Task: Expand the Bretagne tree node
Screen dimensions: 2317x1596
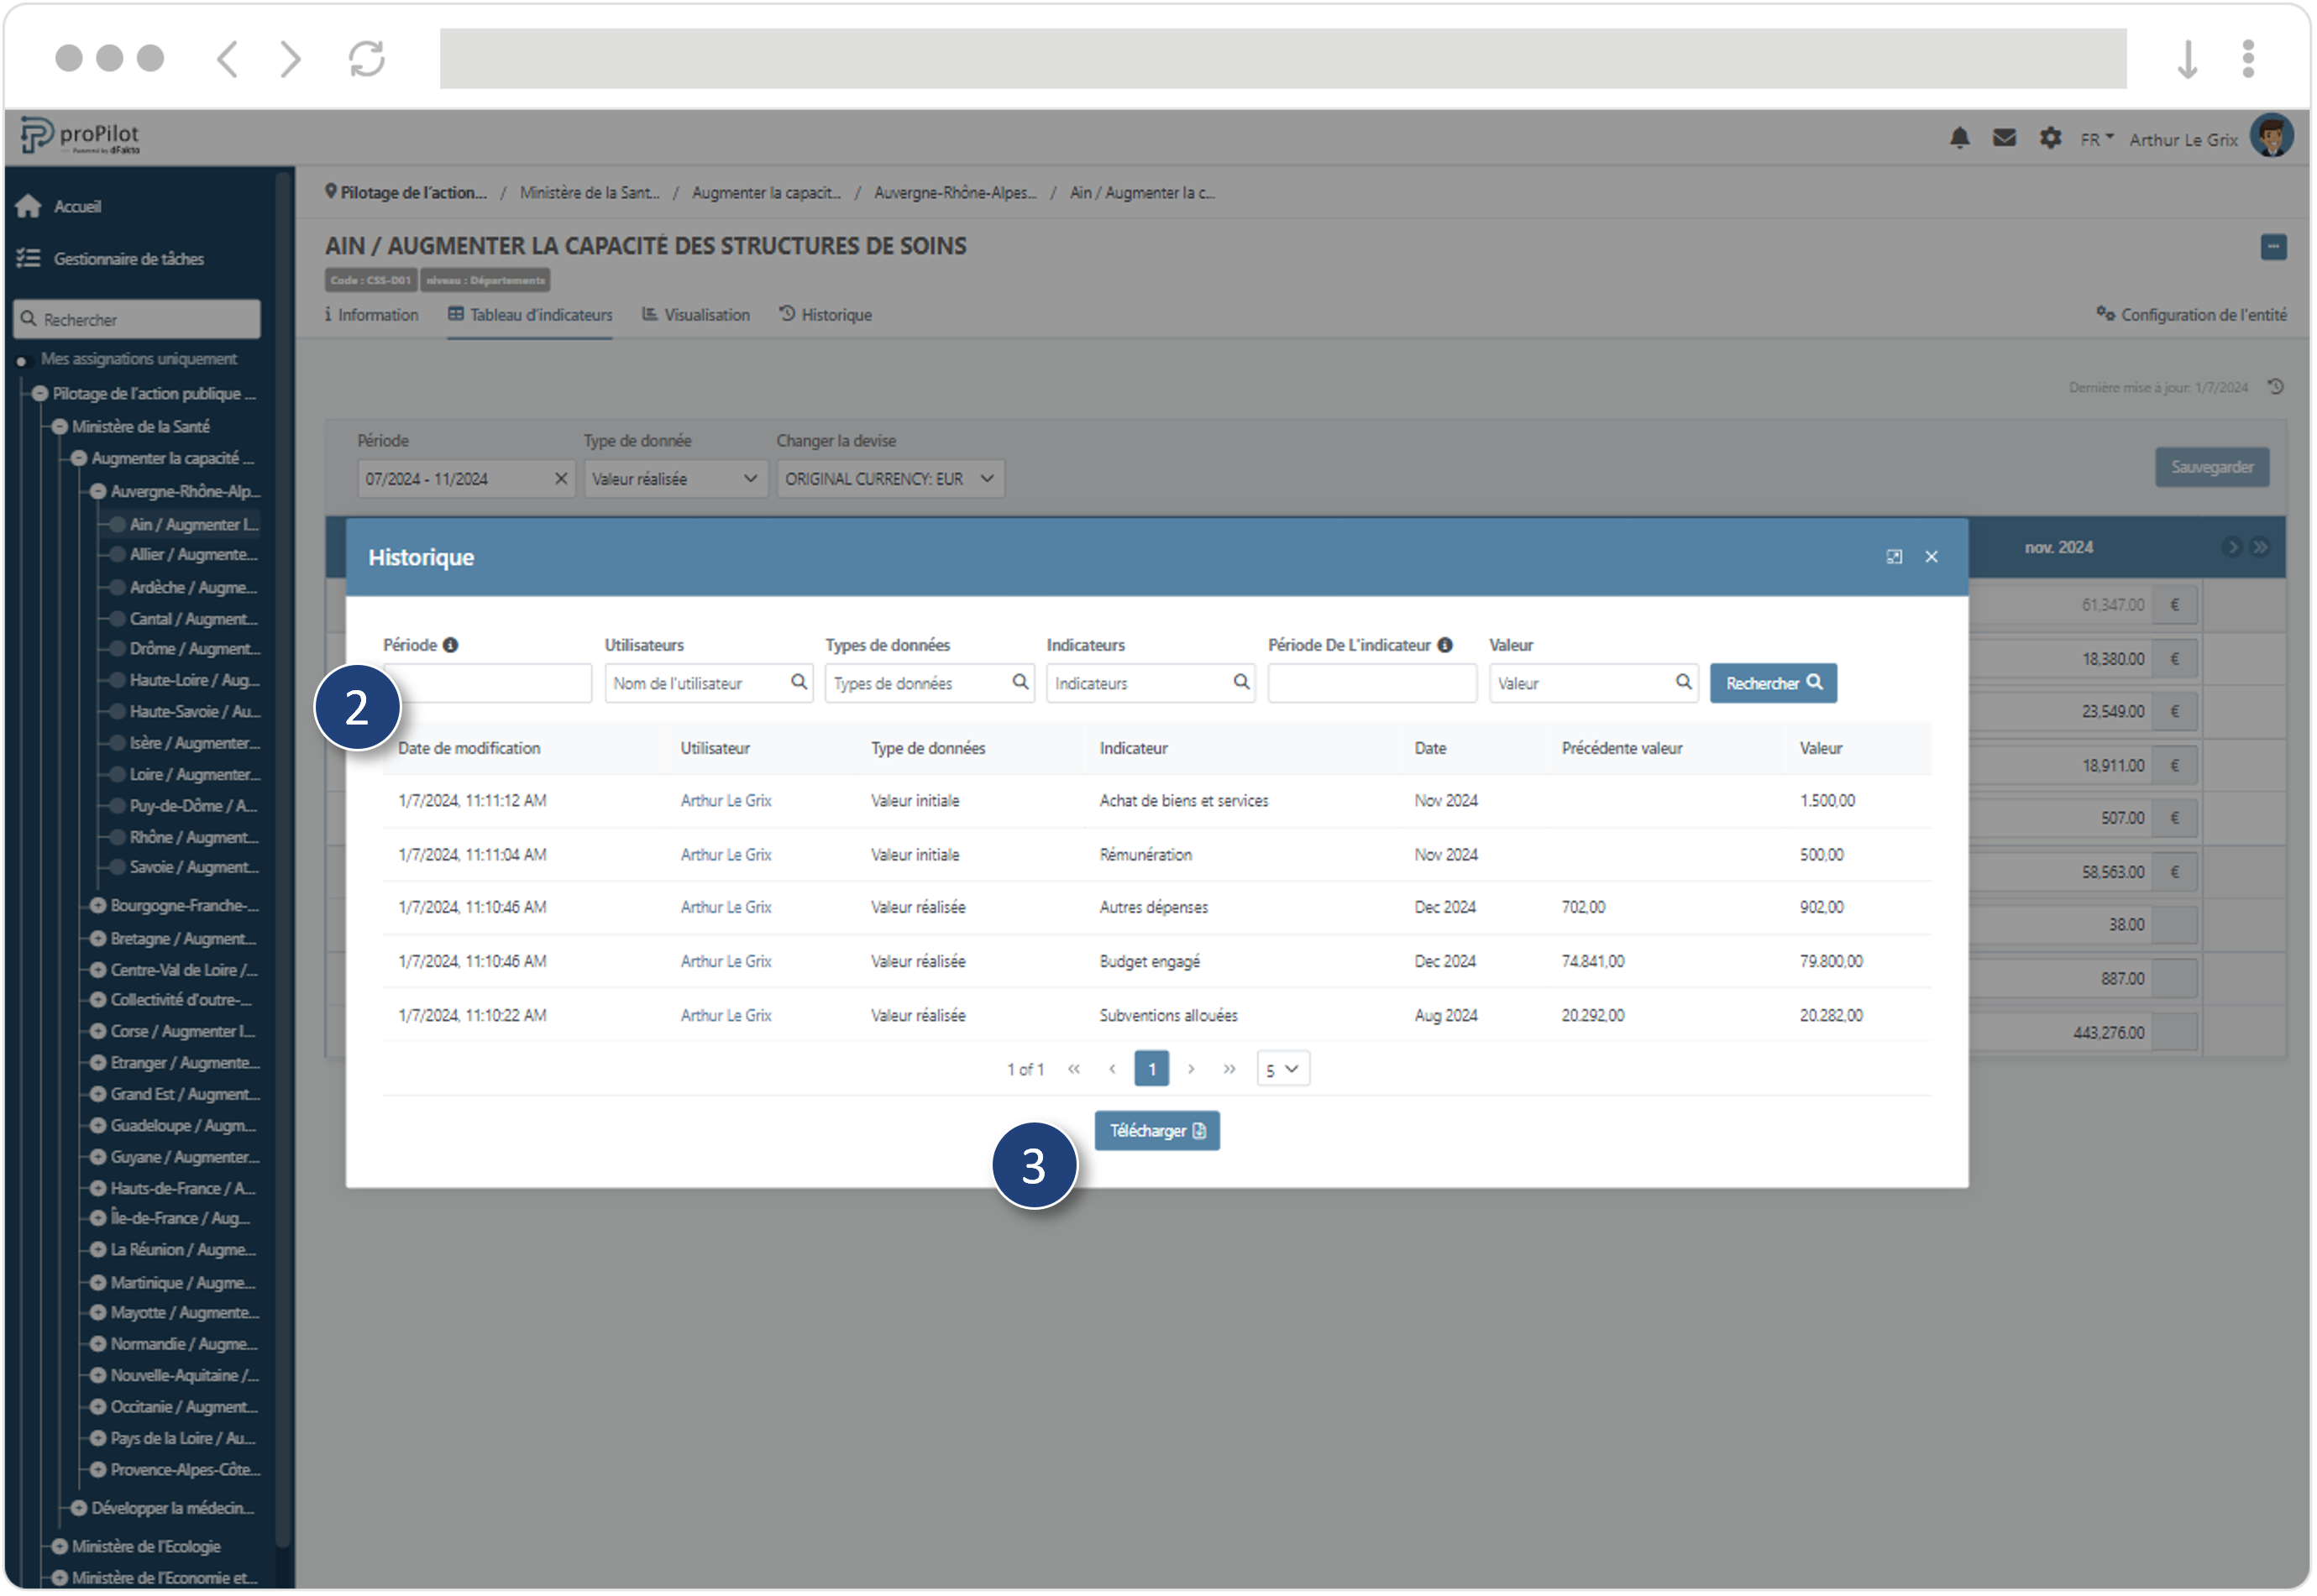Action: 98,939
